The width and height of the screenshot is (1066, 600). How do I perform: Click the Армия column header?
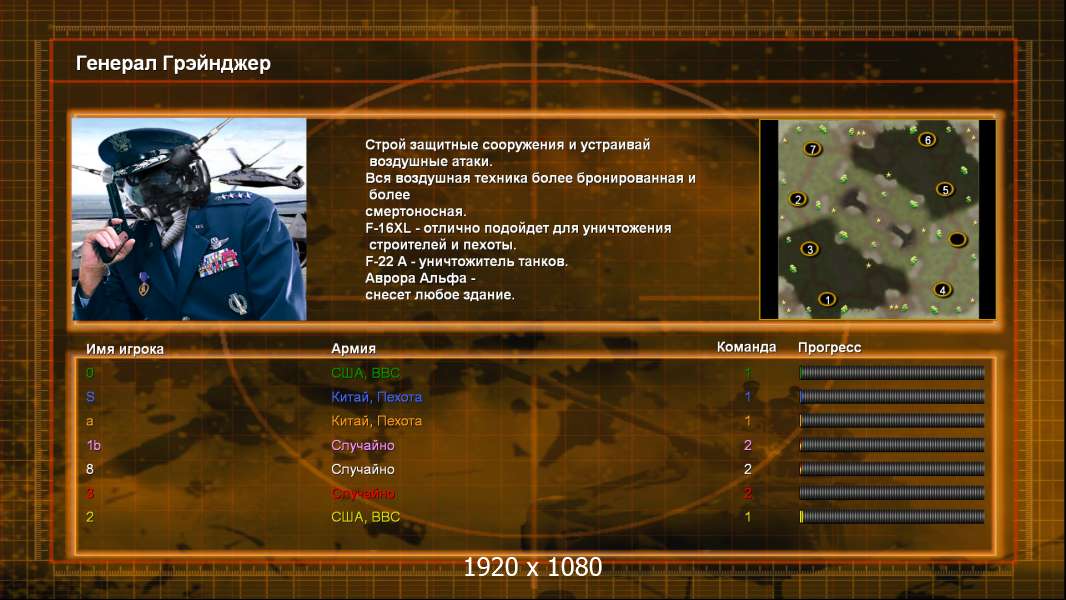point(354,349)
